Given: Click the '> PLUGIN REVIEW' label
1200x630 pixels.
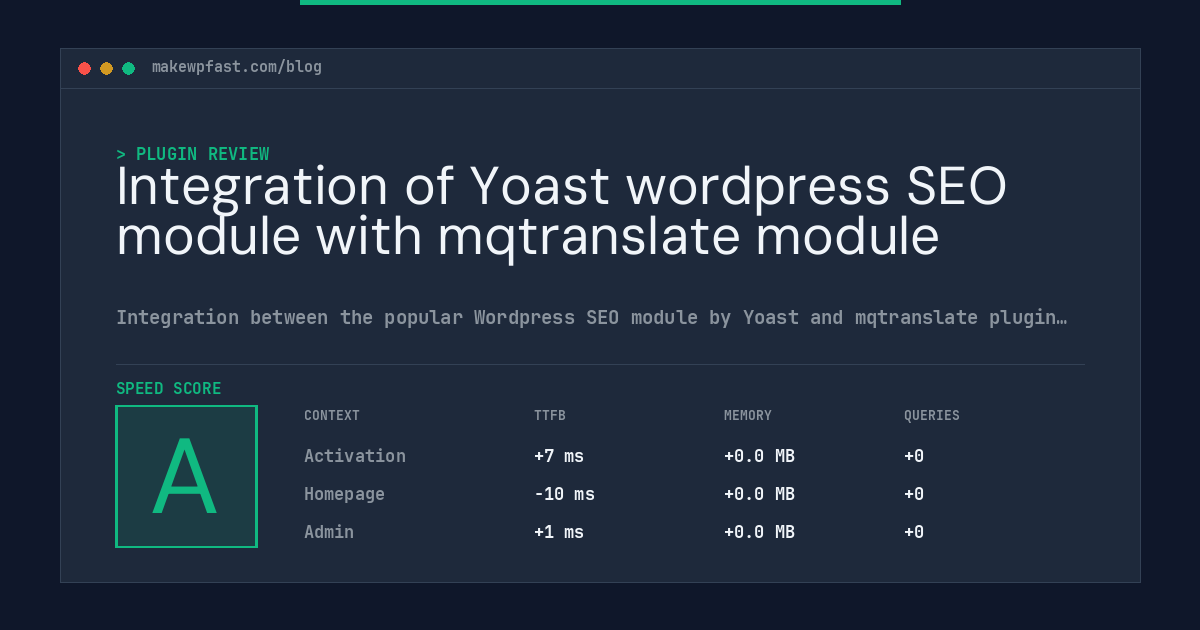Looking at the screenshot, I should [x=193, y=154].
